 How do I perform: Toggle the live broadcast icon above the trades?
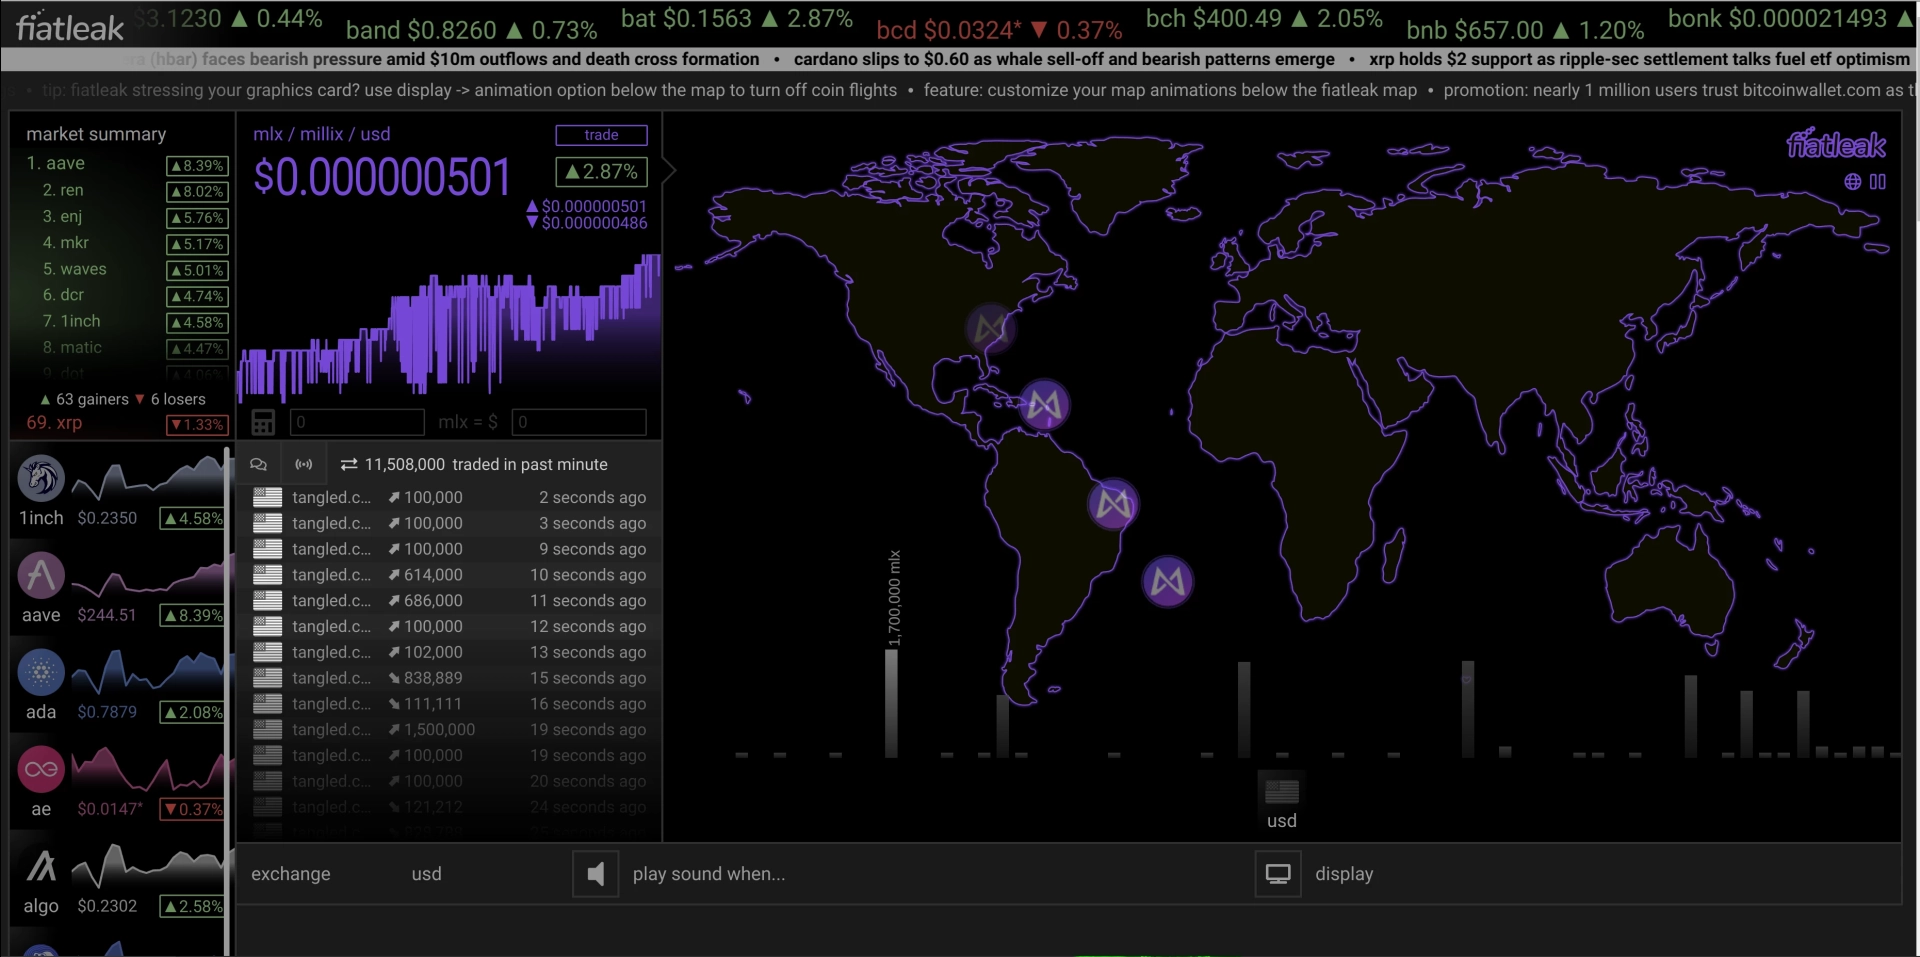304,464
